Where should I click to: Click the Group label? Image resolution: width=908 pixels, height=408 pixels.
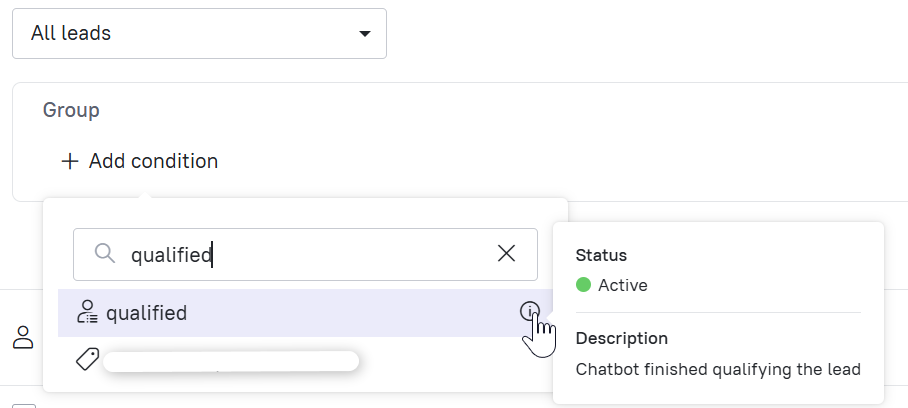tap(71, 110)
